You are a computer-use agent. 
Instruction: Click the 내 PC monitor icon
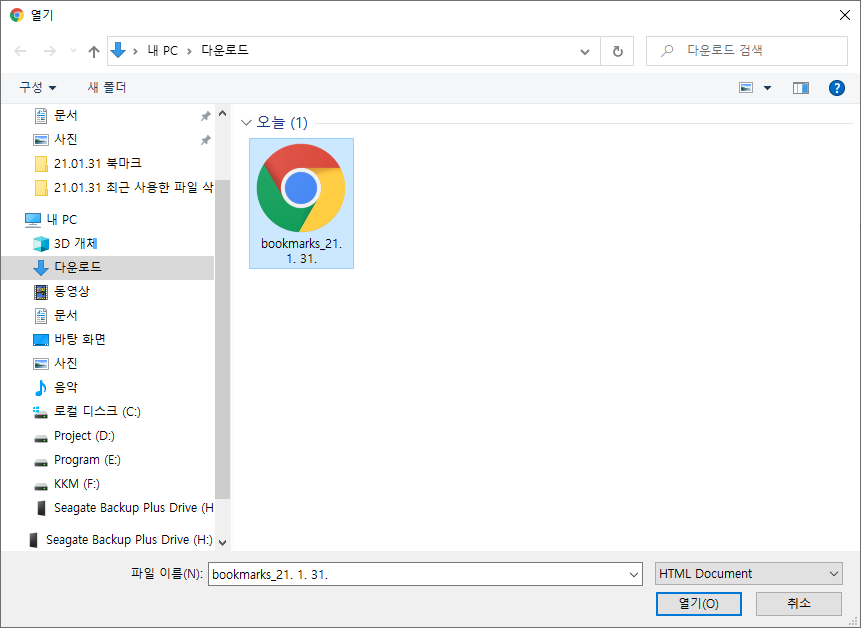[x=33, y=220]
